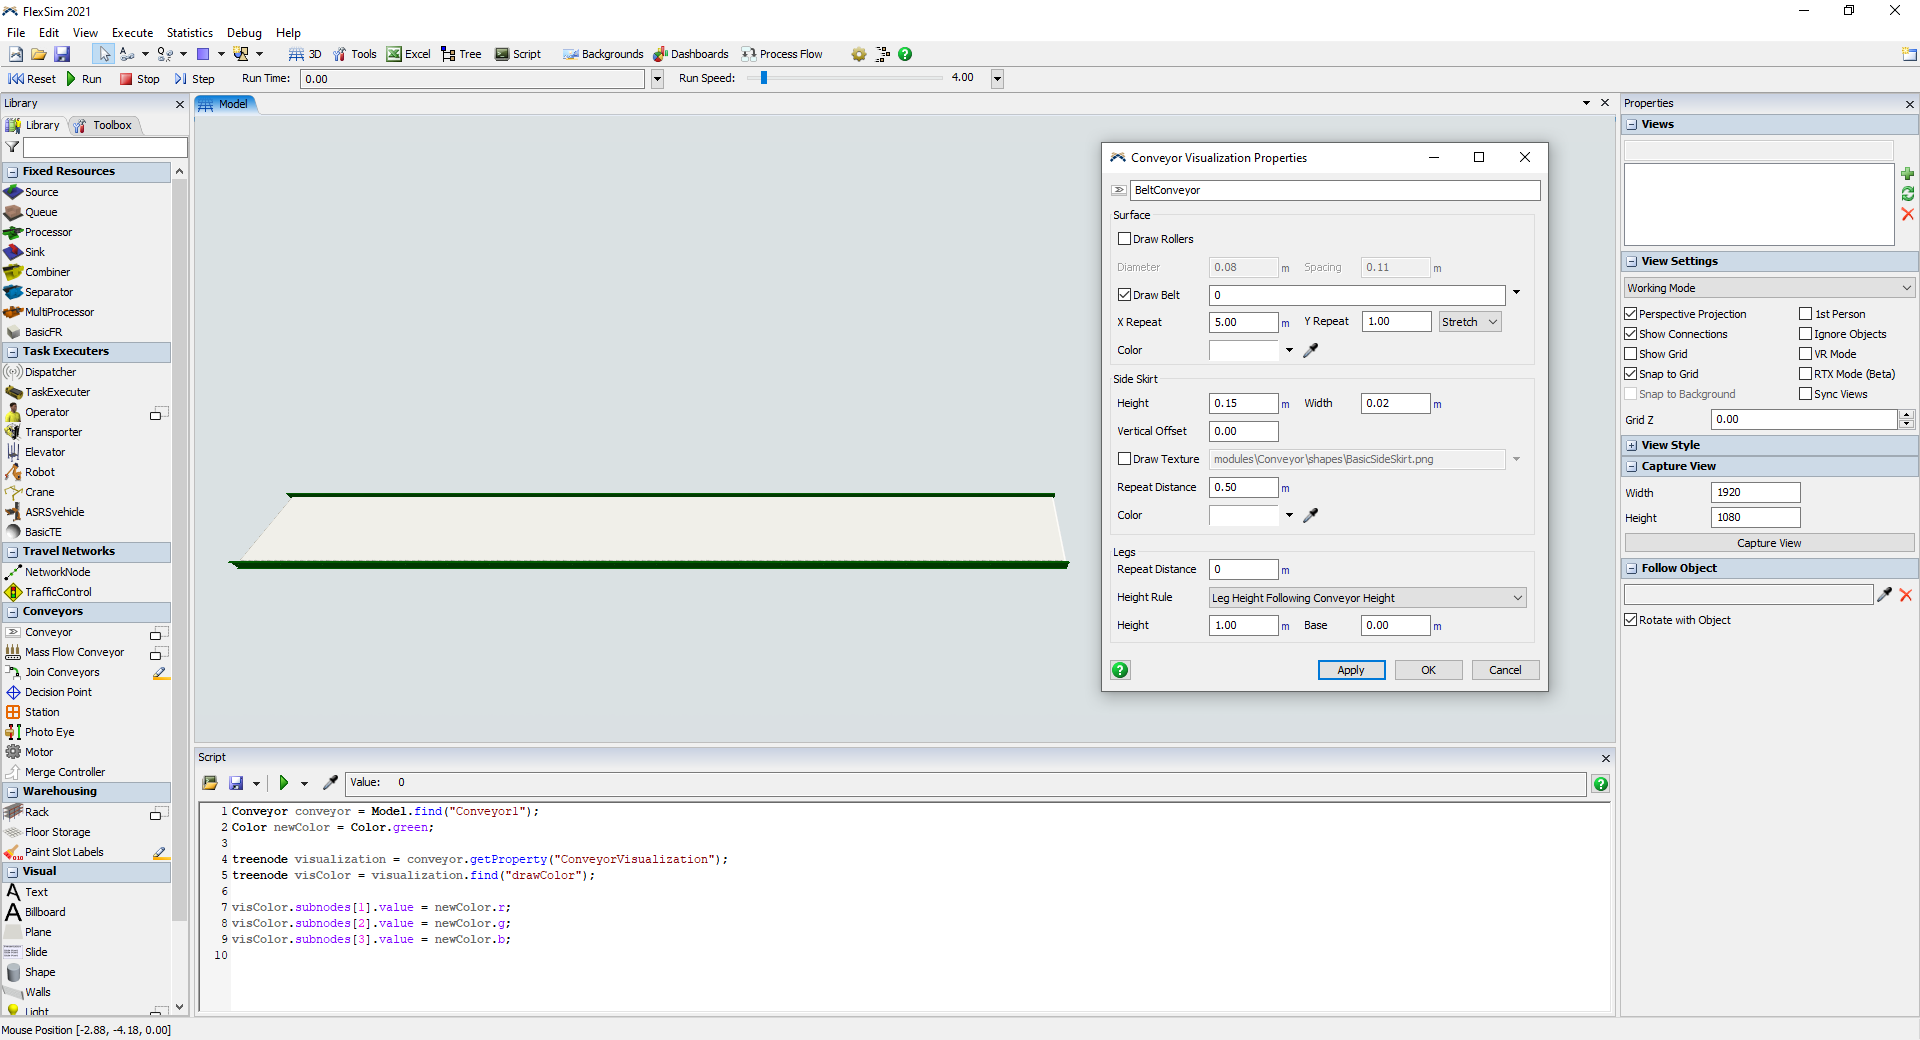1920x1040 pixels.
Task: Collapse the Fixed Resources library section
Action: [x=13, y=172]
